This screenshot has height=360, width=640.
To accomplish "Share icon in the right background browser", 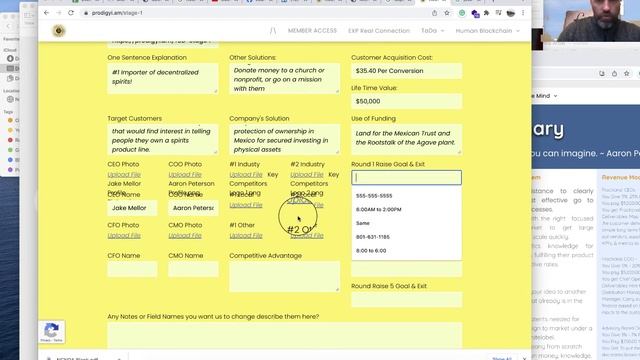I will (x=614, y=73).
